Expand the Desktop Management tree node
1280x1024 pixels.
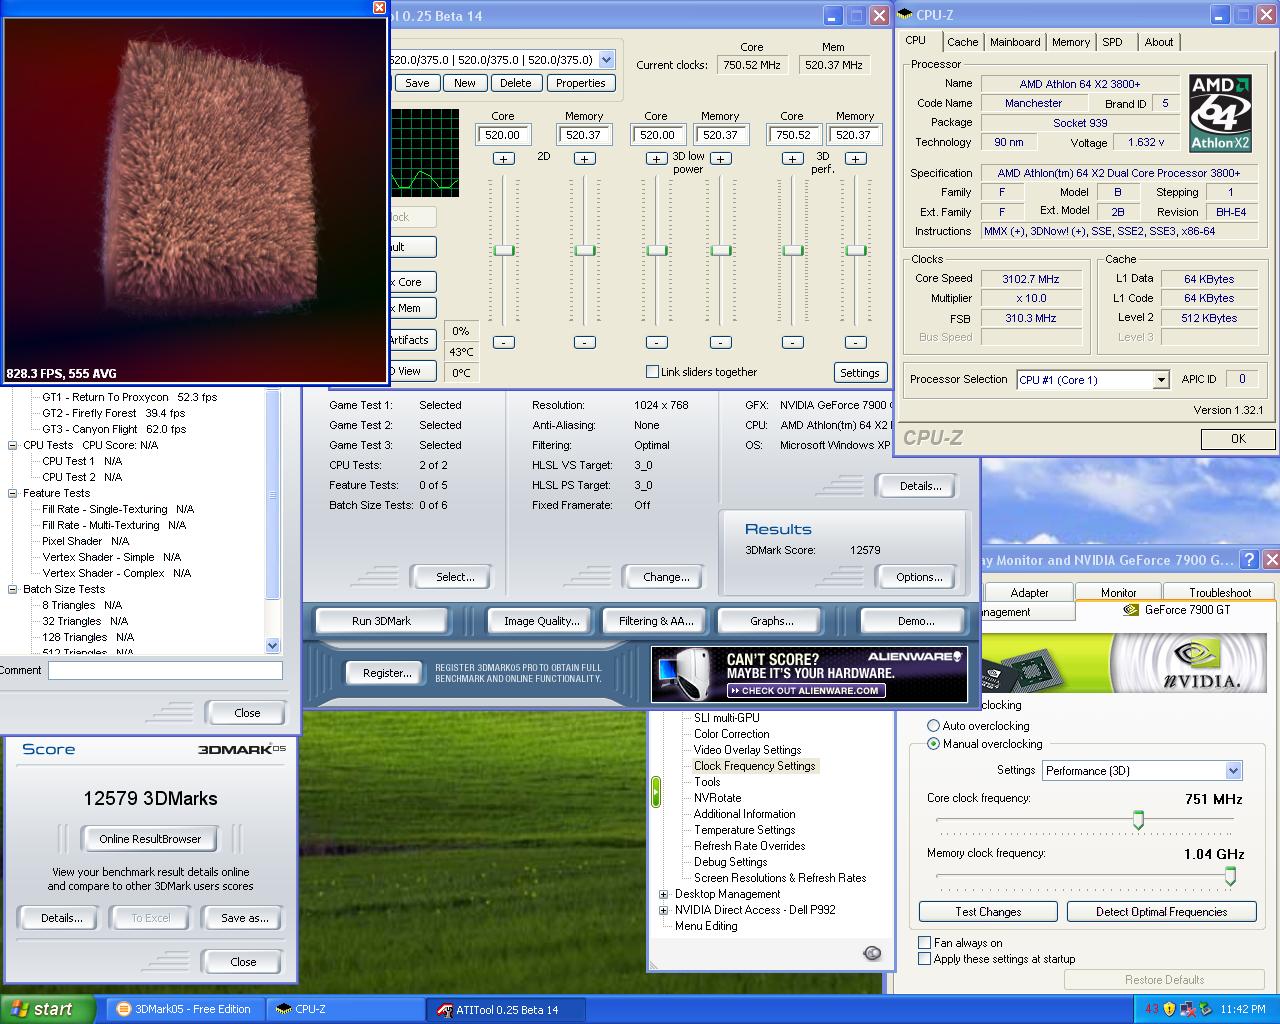pos(664,894)
